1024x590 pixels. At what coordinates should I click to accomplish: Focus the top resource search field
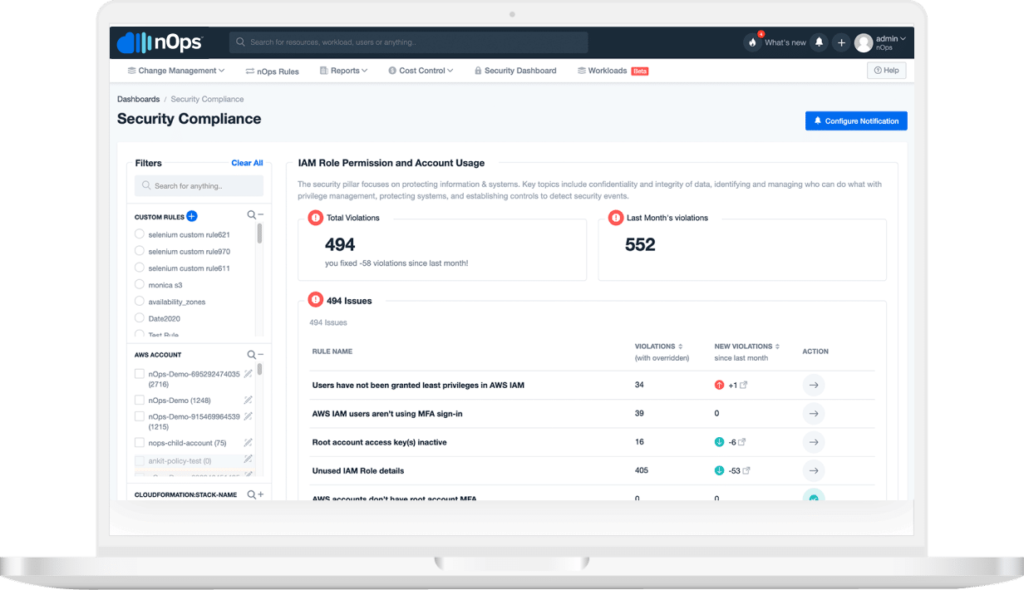(x=408, y=42)
